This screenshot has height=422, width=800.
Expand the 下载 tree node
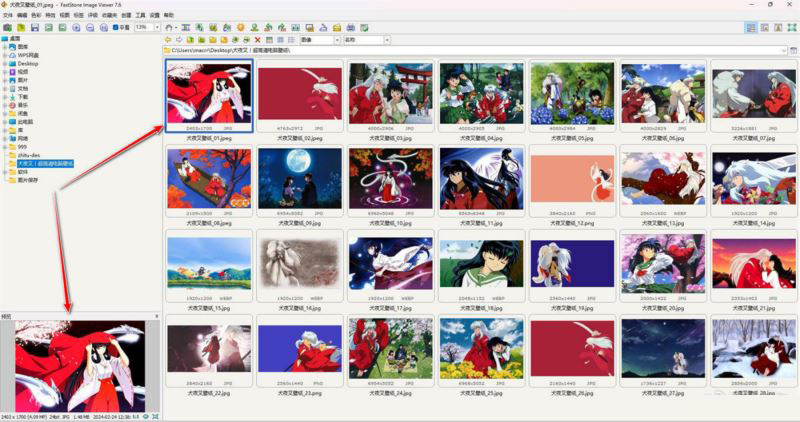click(5, 97)
